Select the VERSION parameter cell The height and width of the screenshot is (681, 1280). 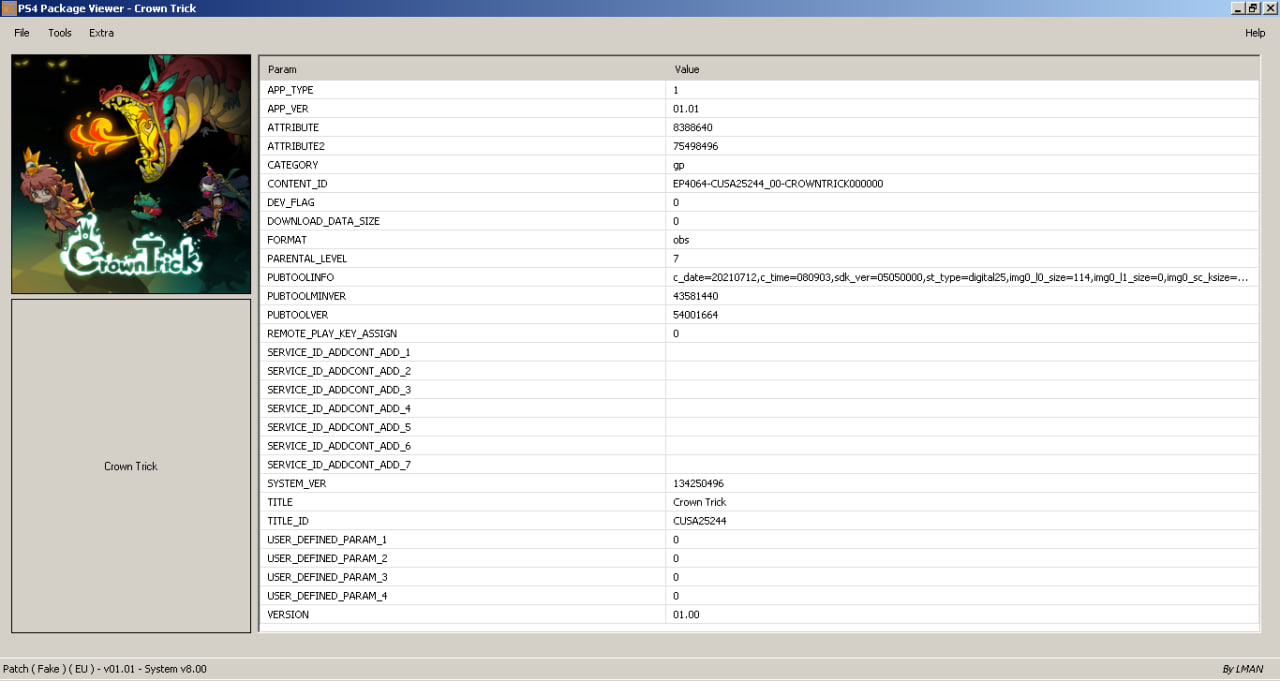point(462,615)
